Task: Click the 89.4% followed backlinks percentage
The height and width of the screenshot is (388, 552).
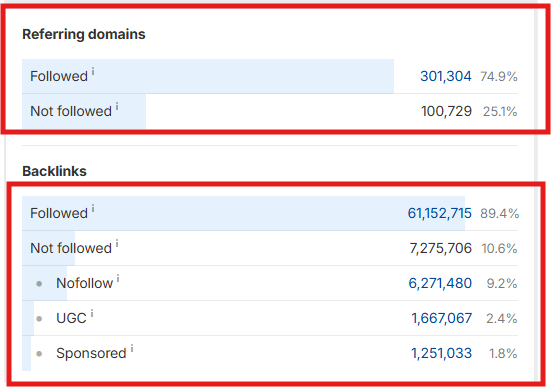Action: 500,213
